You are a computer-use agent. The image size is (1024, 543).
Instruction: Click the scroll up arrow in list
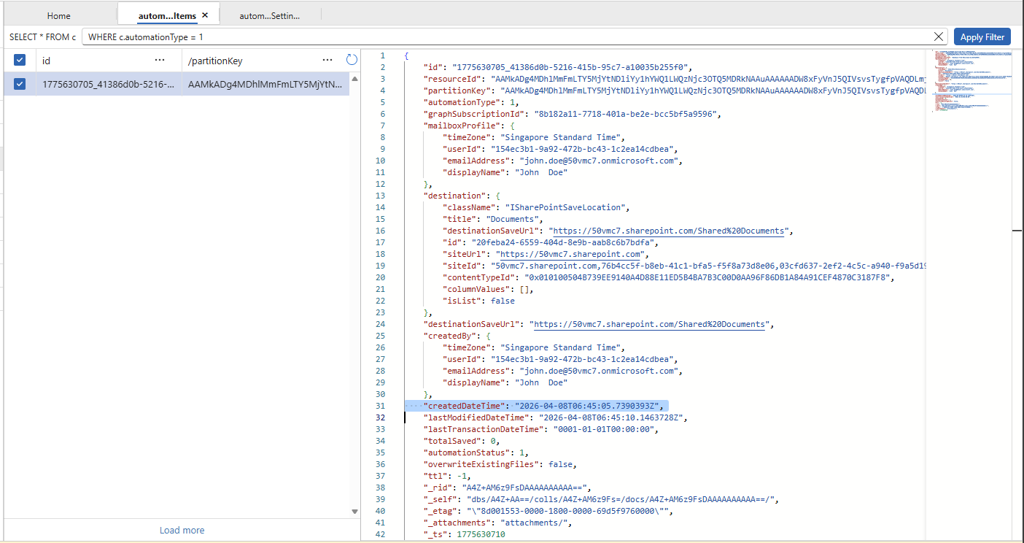(355, 79)
